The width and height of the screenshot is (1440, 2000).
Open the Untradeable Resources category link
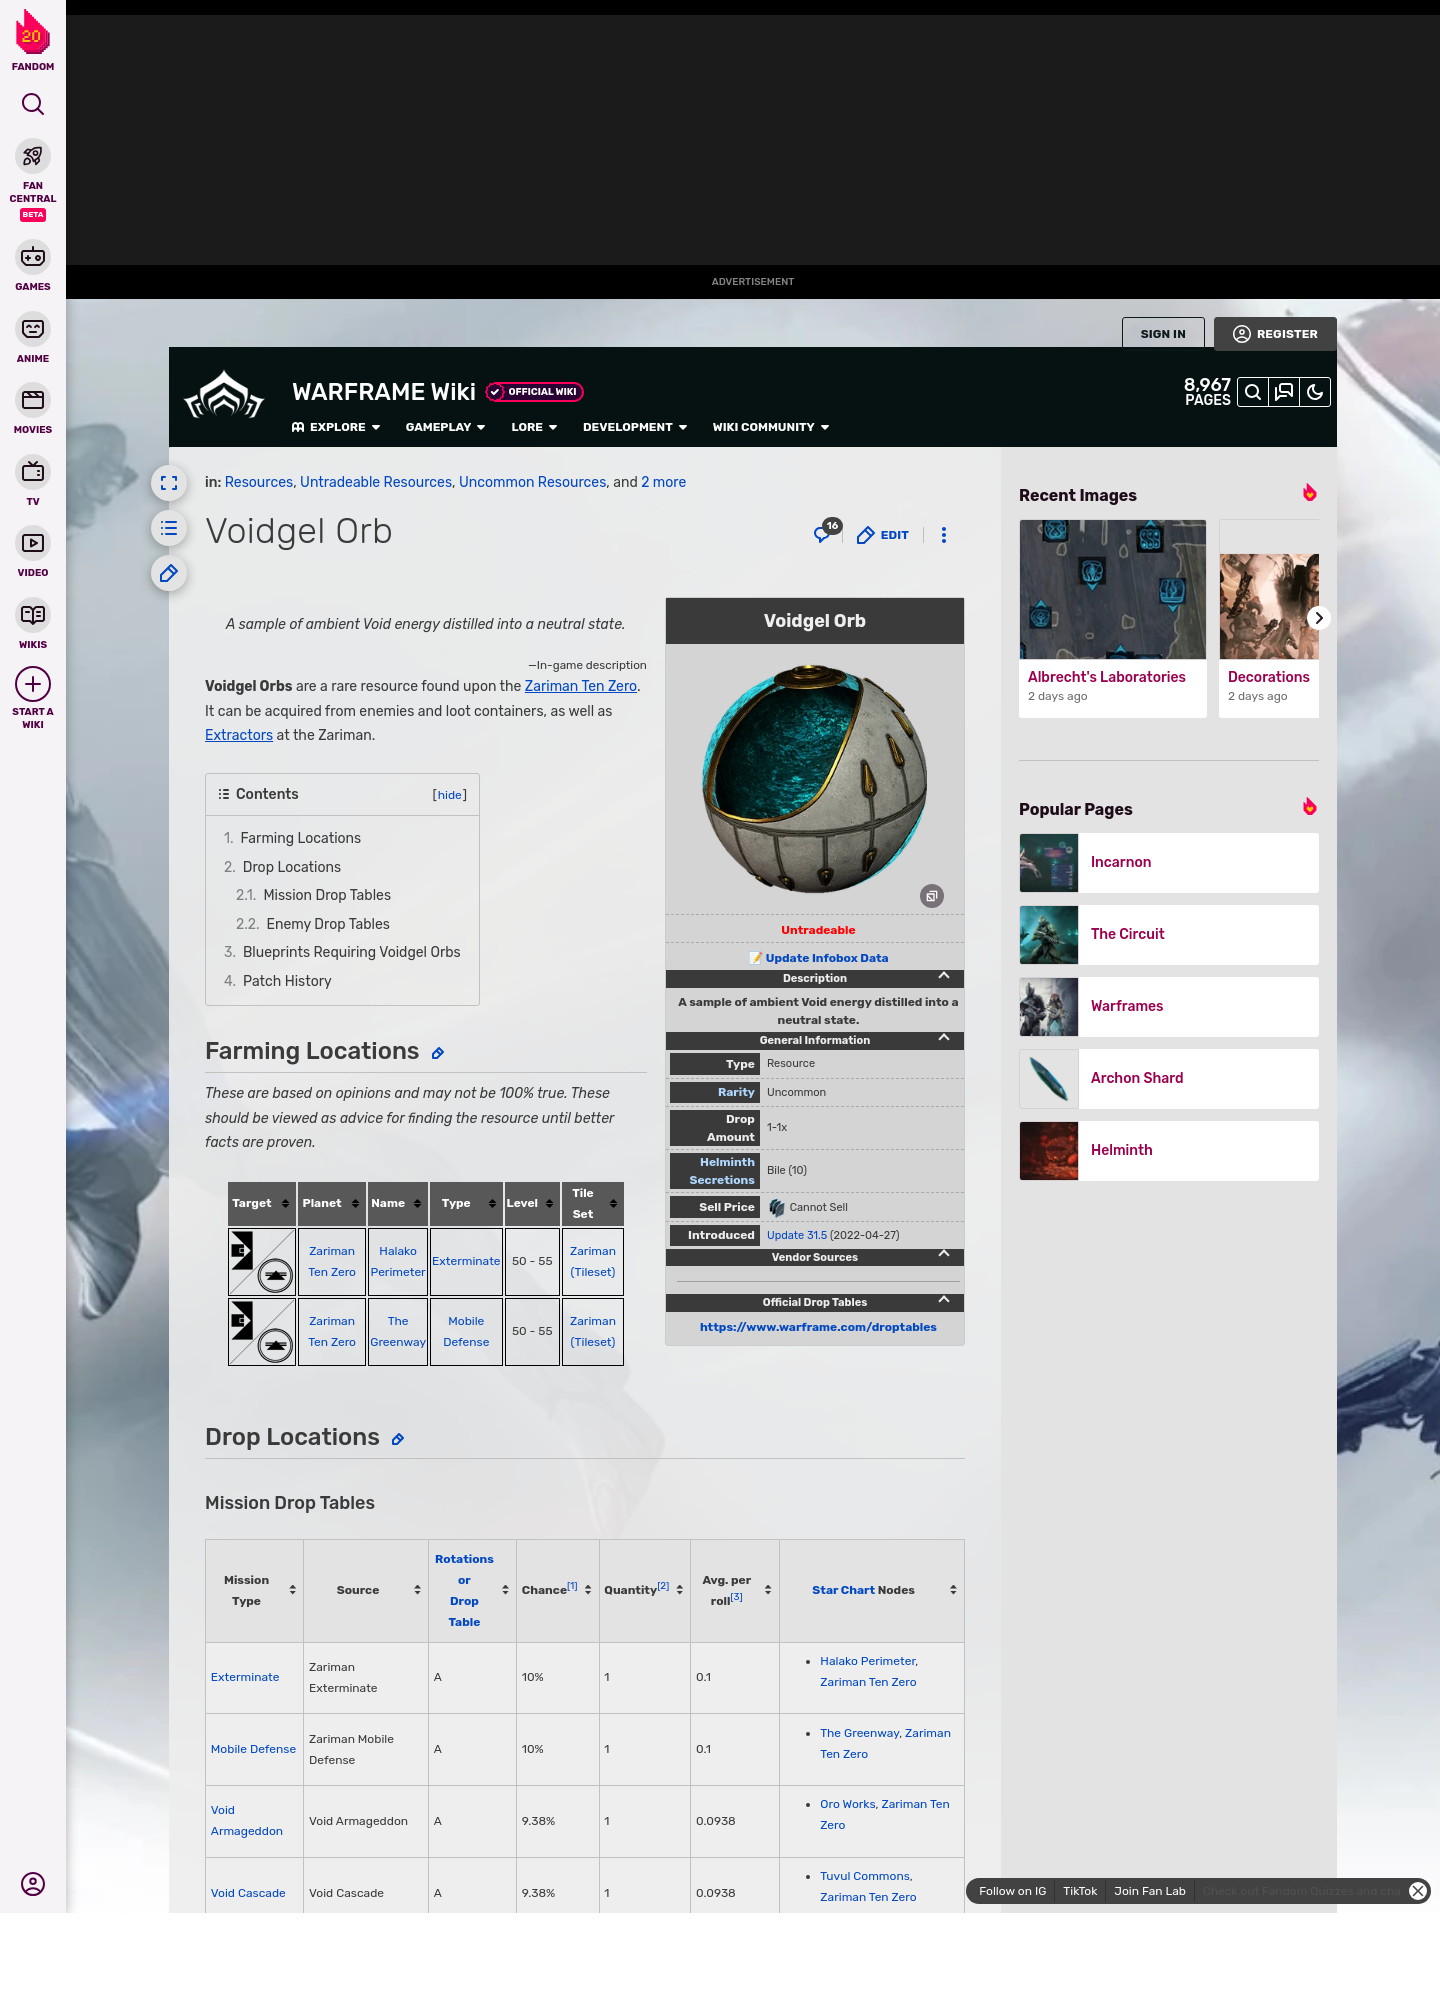376,482
